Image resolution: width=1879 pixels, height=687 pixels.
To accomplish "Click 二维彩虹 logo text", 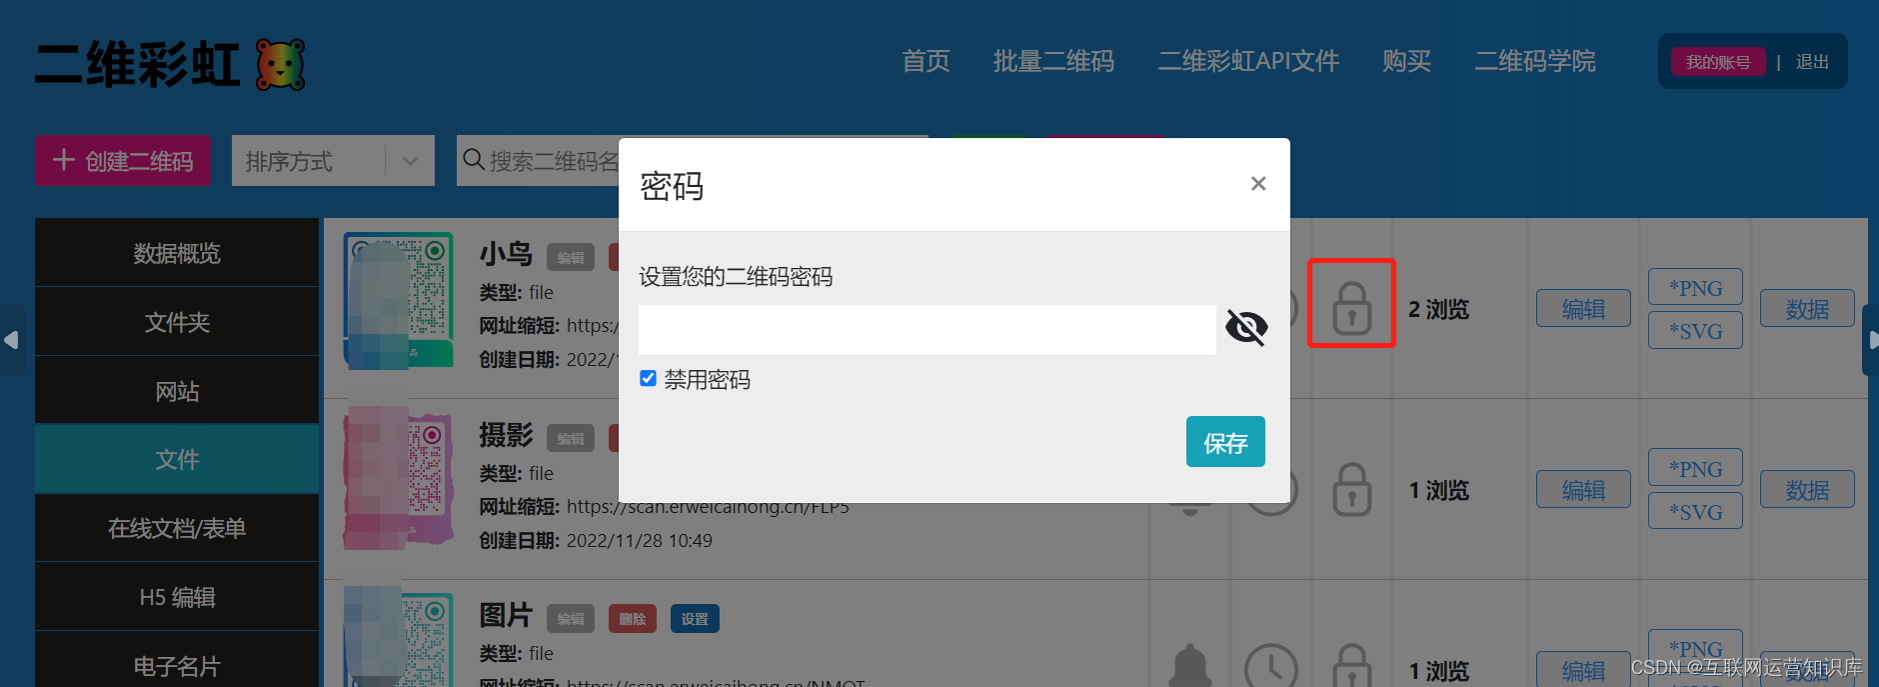I will click(x=138, y=65).
